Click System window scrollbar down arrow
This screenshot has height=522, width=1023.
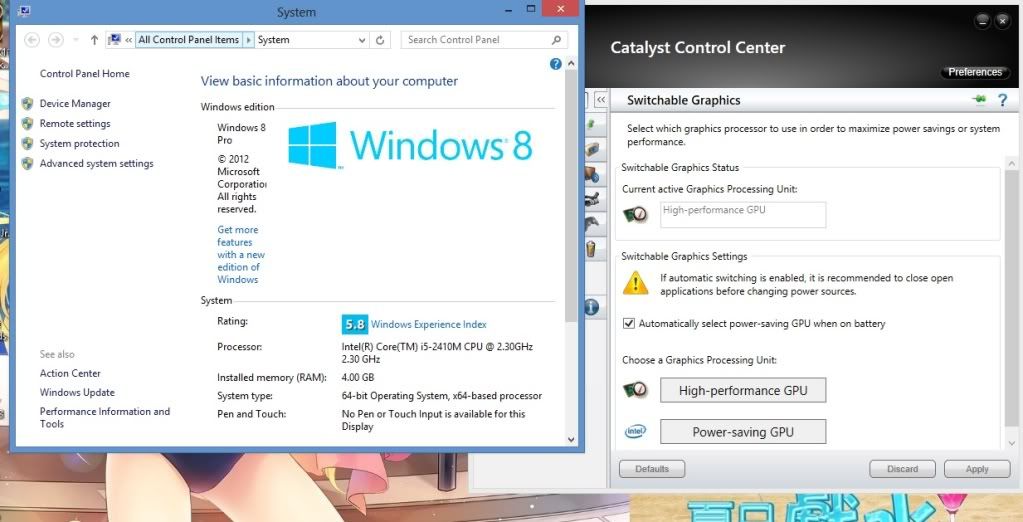(x=572, y=440)
